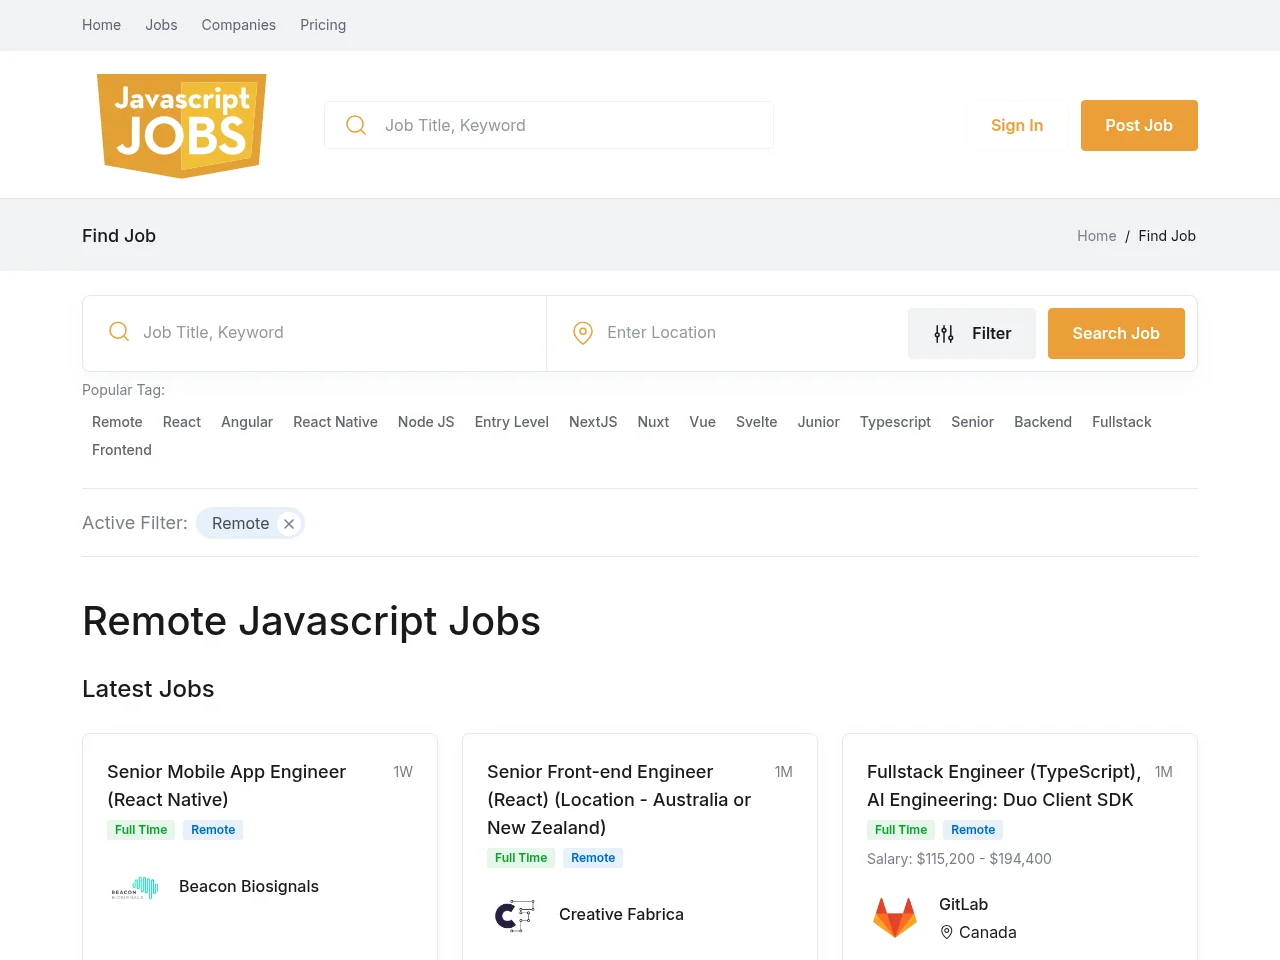
Task: Open Fullstack Engineer (TypeScript) job listing
Action: [1004, 786]
